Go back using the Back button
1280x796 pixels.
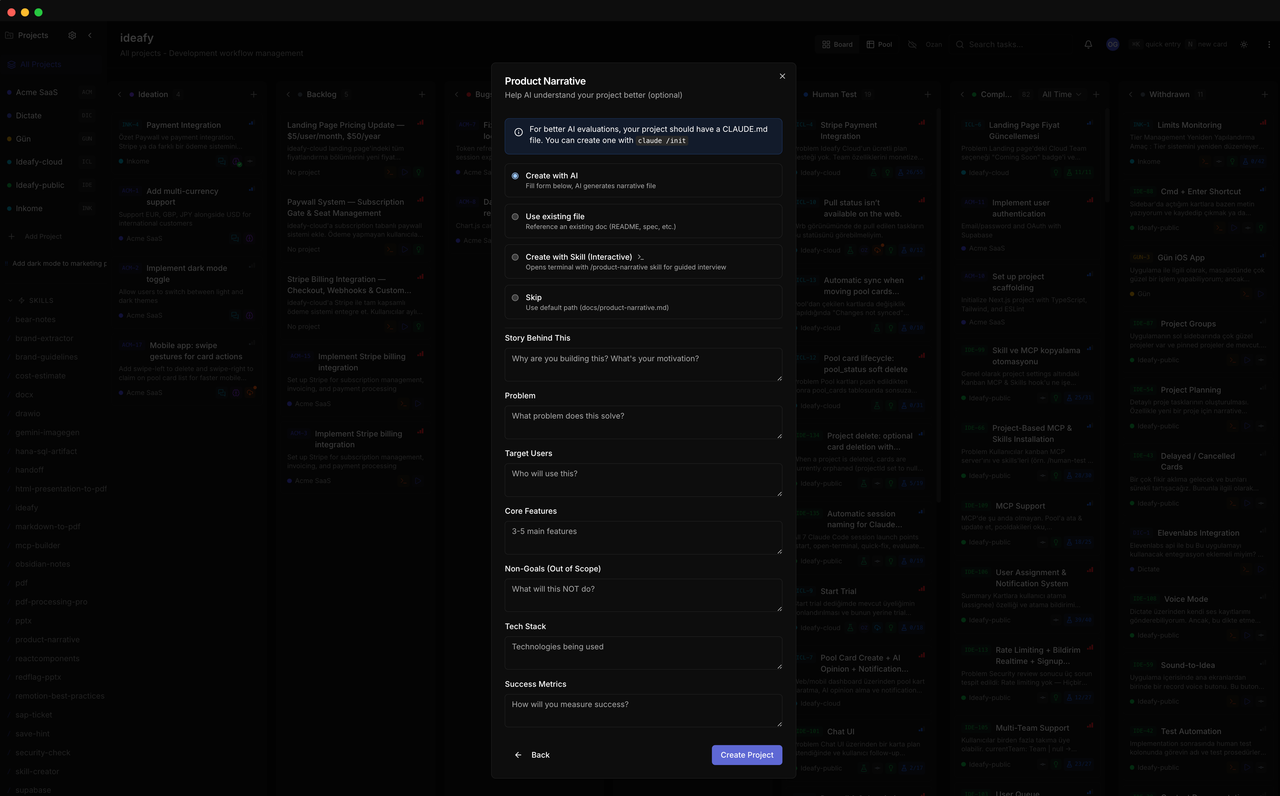(x=532, y=755)
